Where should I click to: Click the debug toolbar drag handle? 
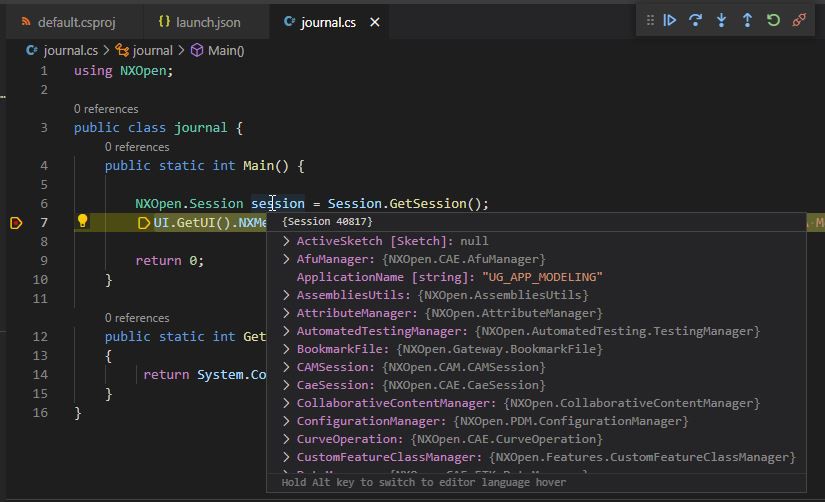[x=650, y=20]
